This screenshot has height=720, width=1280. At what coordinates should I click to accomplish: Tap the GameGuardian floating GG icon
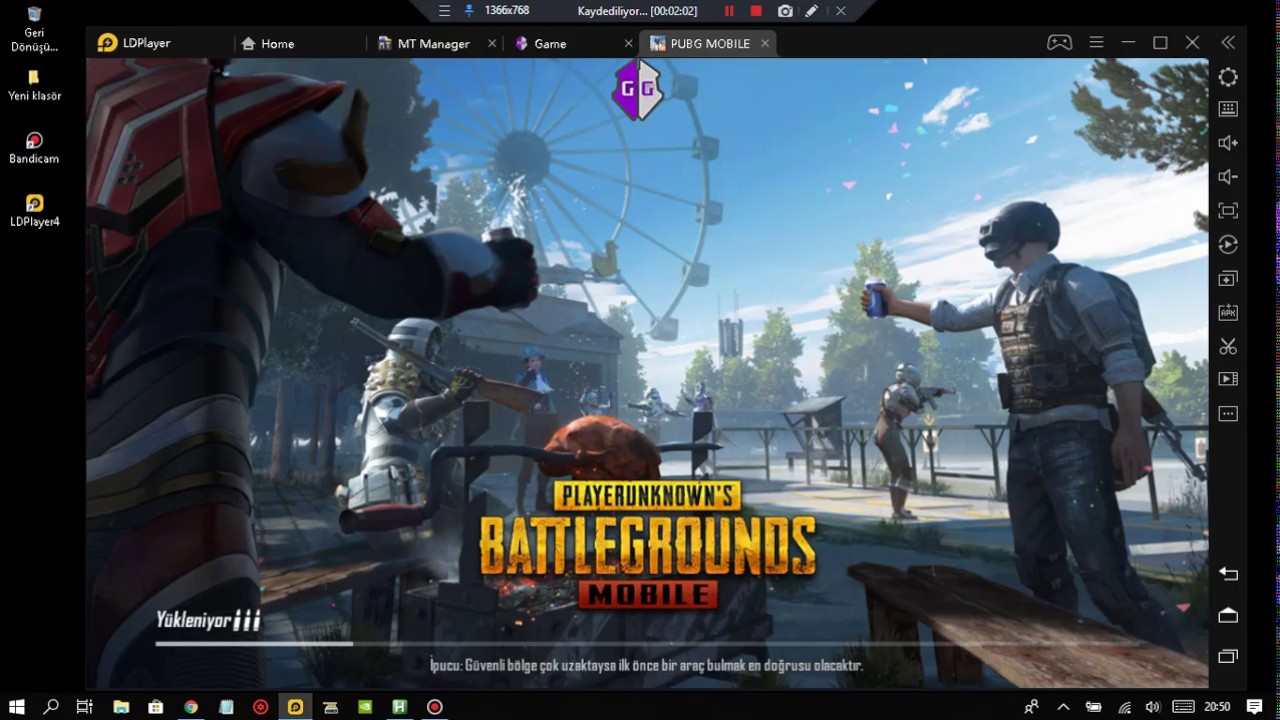(637, 89)
